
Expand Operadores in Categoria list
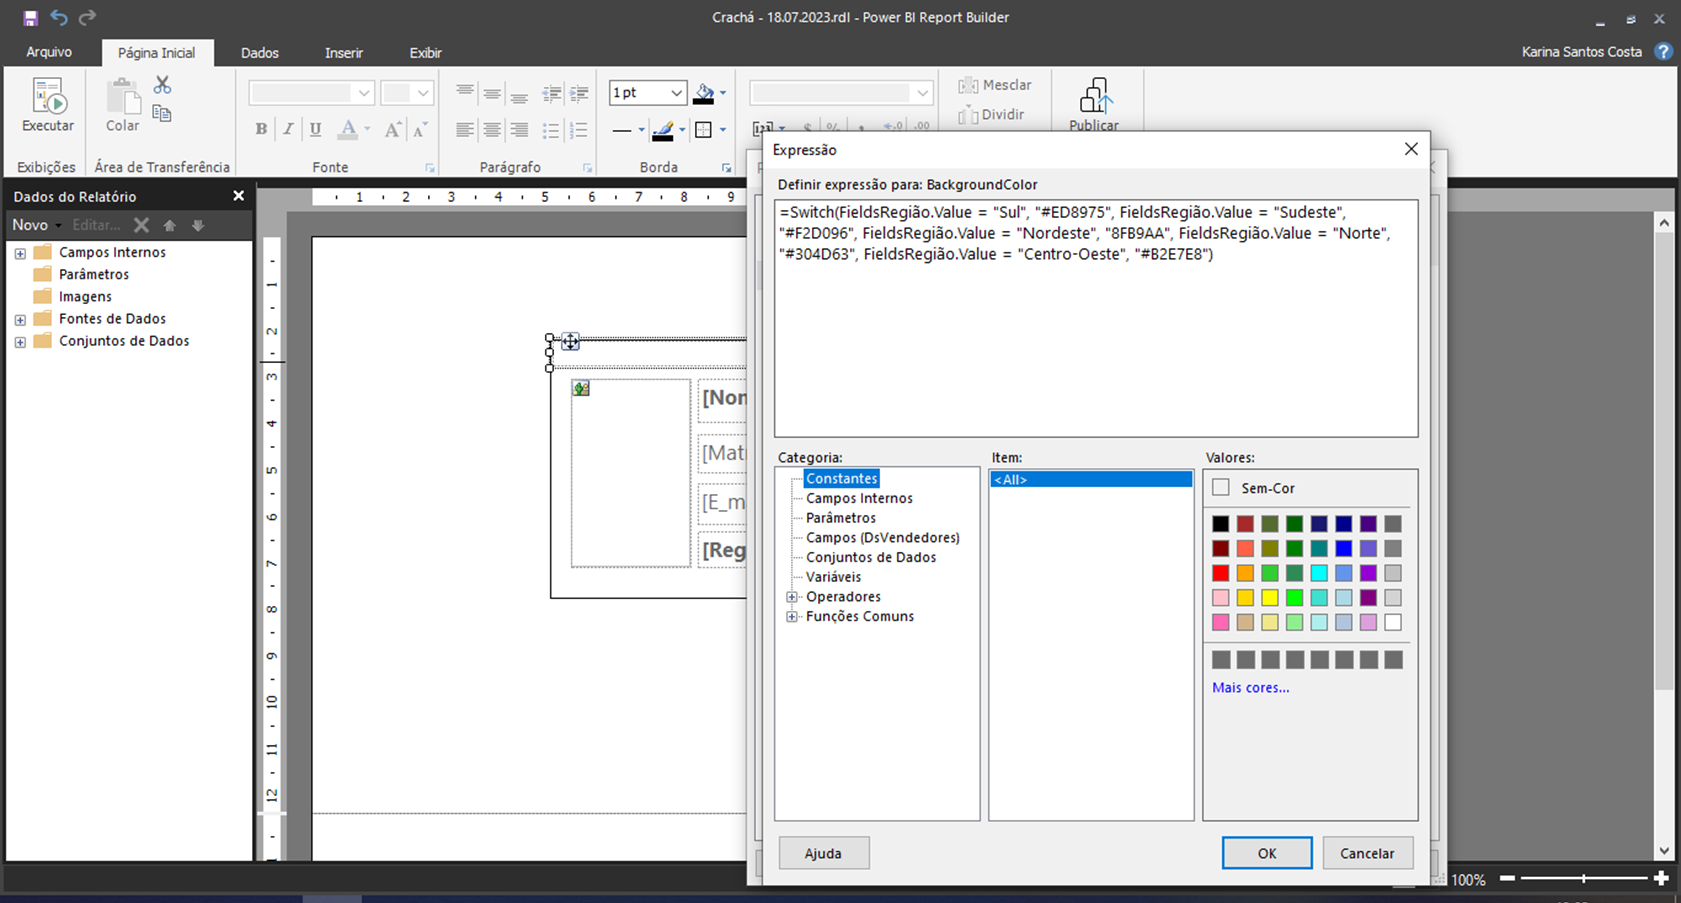coord(792,597)
